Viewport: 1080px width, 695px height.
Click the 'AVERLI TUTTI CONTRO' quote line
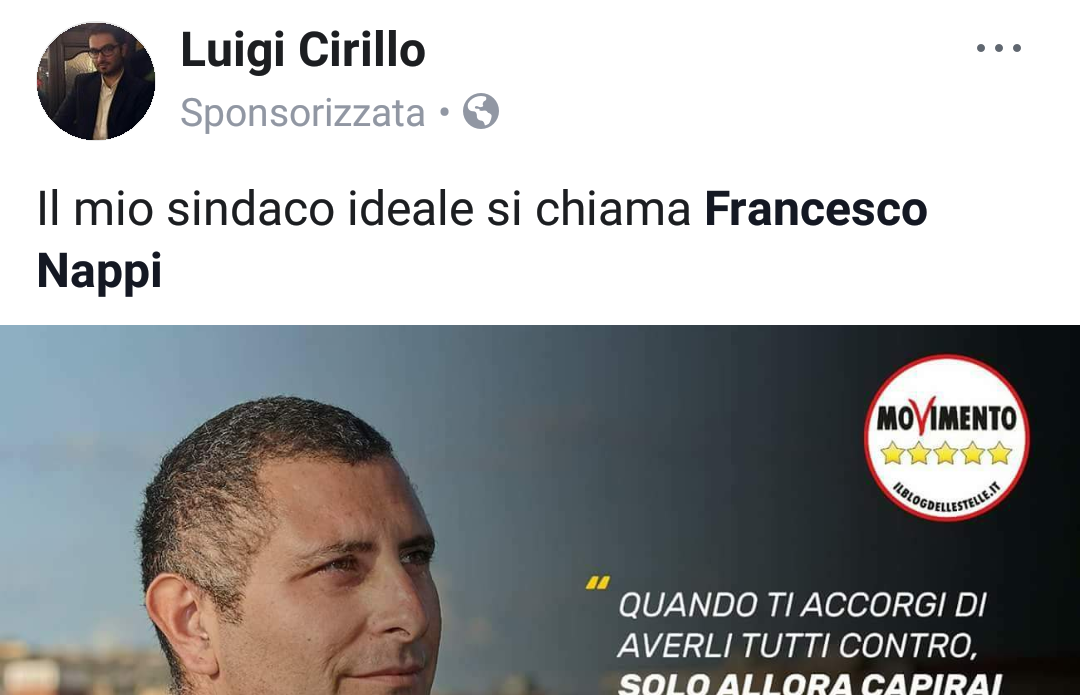click(x=797, y=646)
